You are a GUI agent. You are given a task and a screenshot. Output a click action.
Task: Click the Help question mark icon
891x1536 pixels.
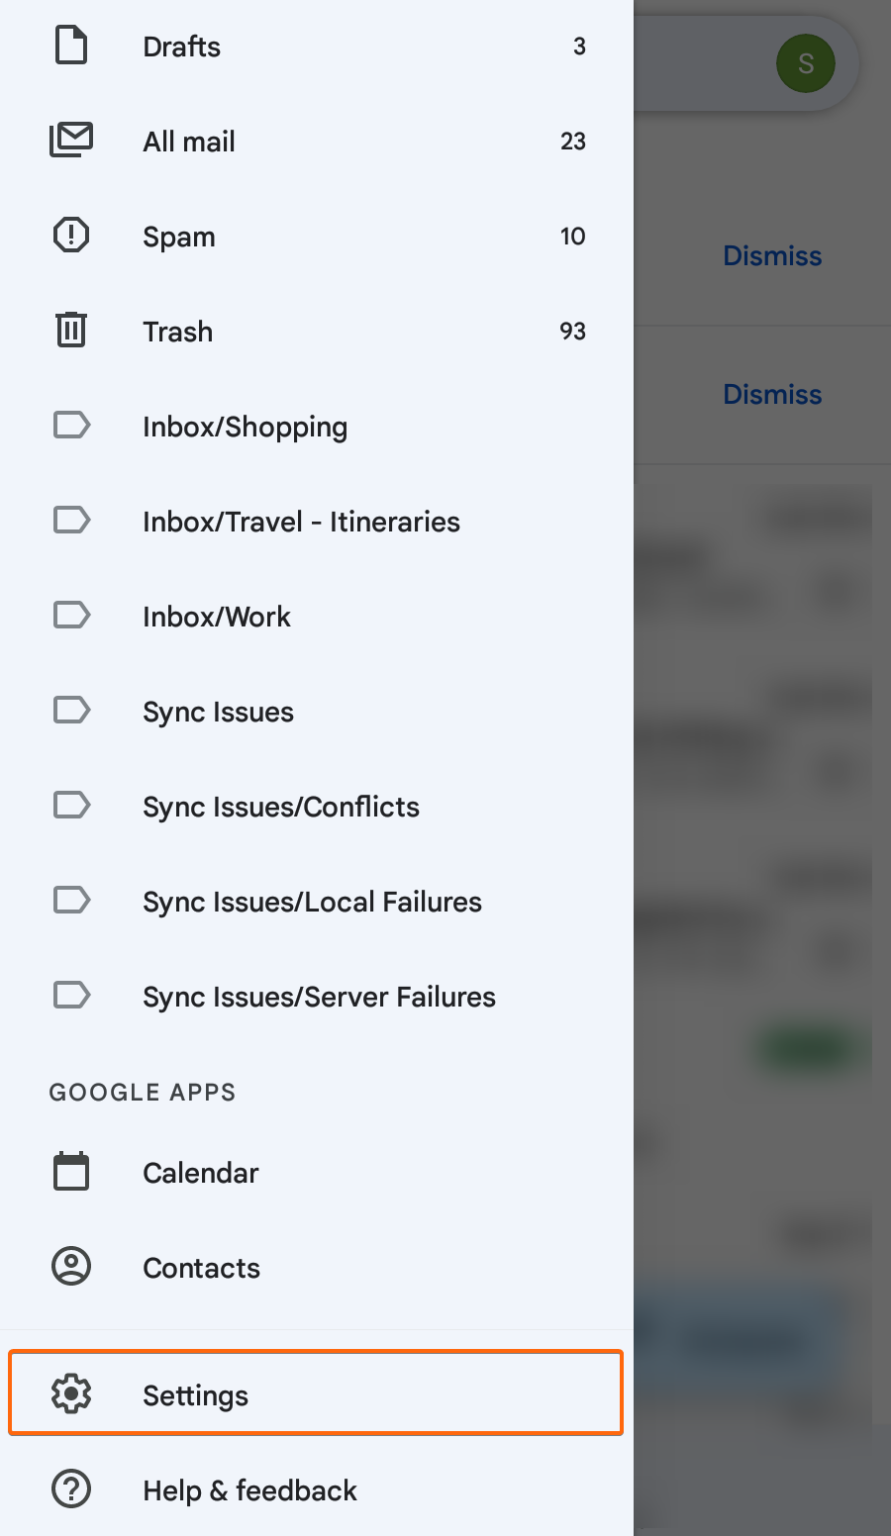pyautogui.click(x=70, y=1489)
